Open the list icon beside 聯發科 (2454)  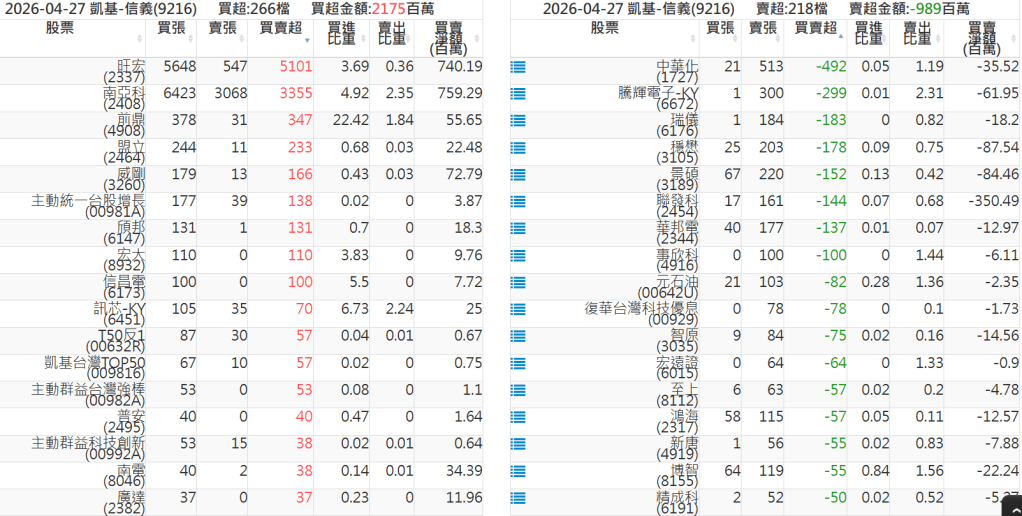coord(518,201)
